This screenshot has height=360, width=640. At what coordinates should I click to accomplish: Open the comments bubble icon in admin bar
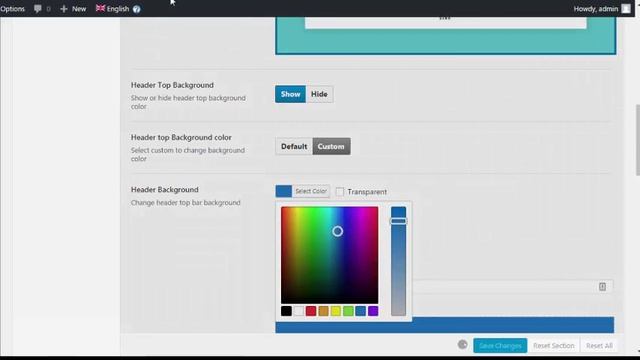38,9
